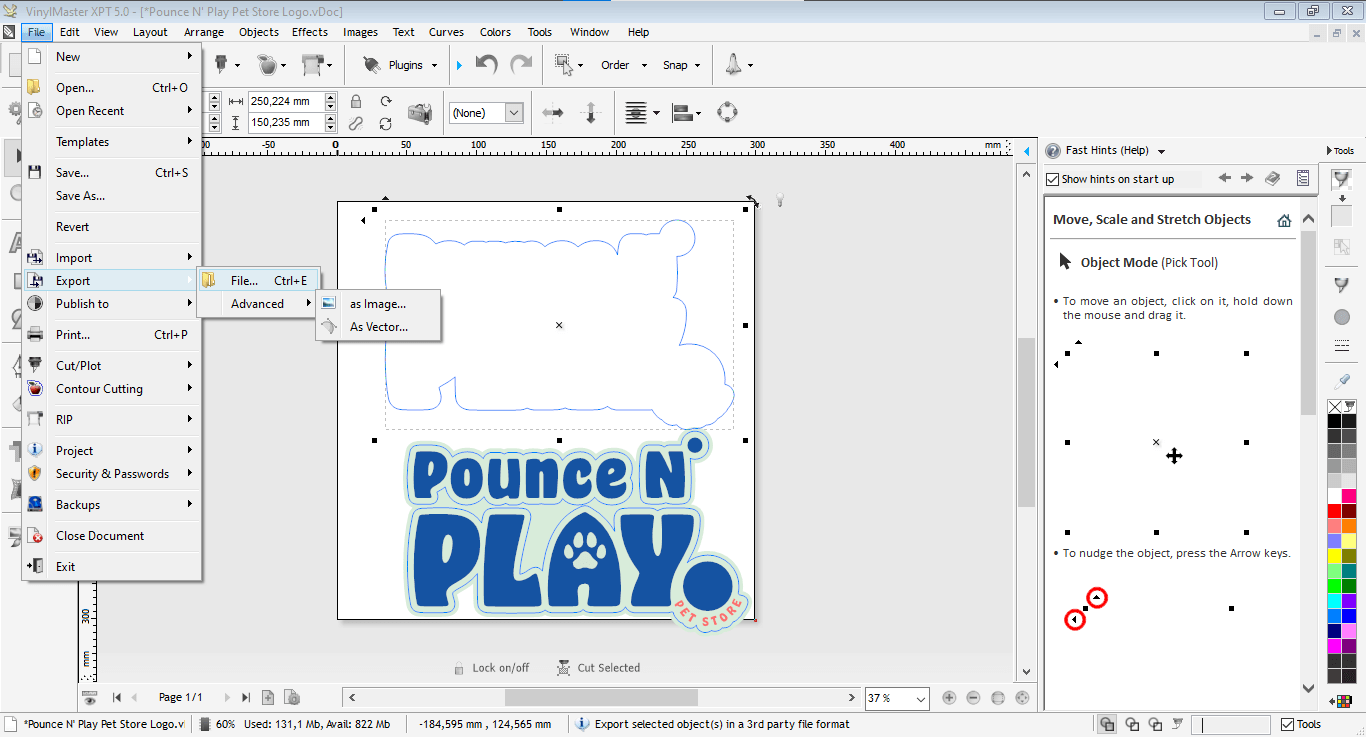The height and width of the screenshot is (737, 1366).
Task: Choose Close Document in File menu
Action: tap(112, 536)
